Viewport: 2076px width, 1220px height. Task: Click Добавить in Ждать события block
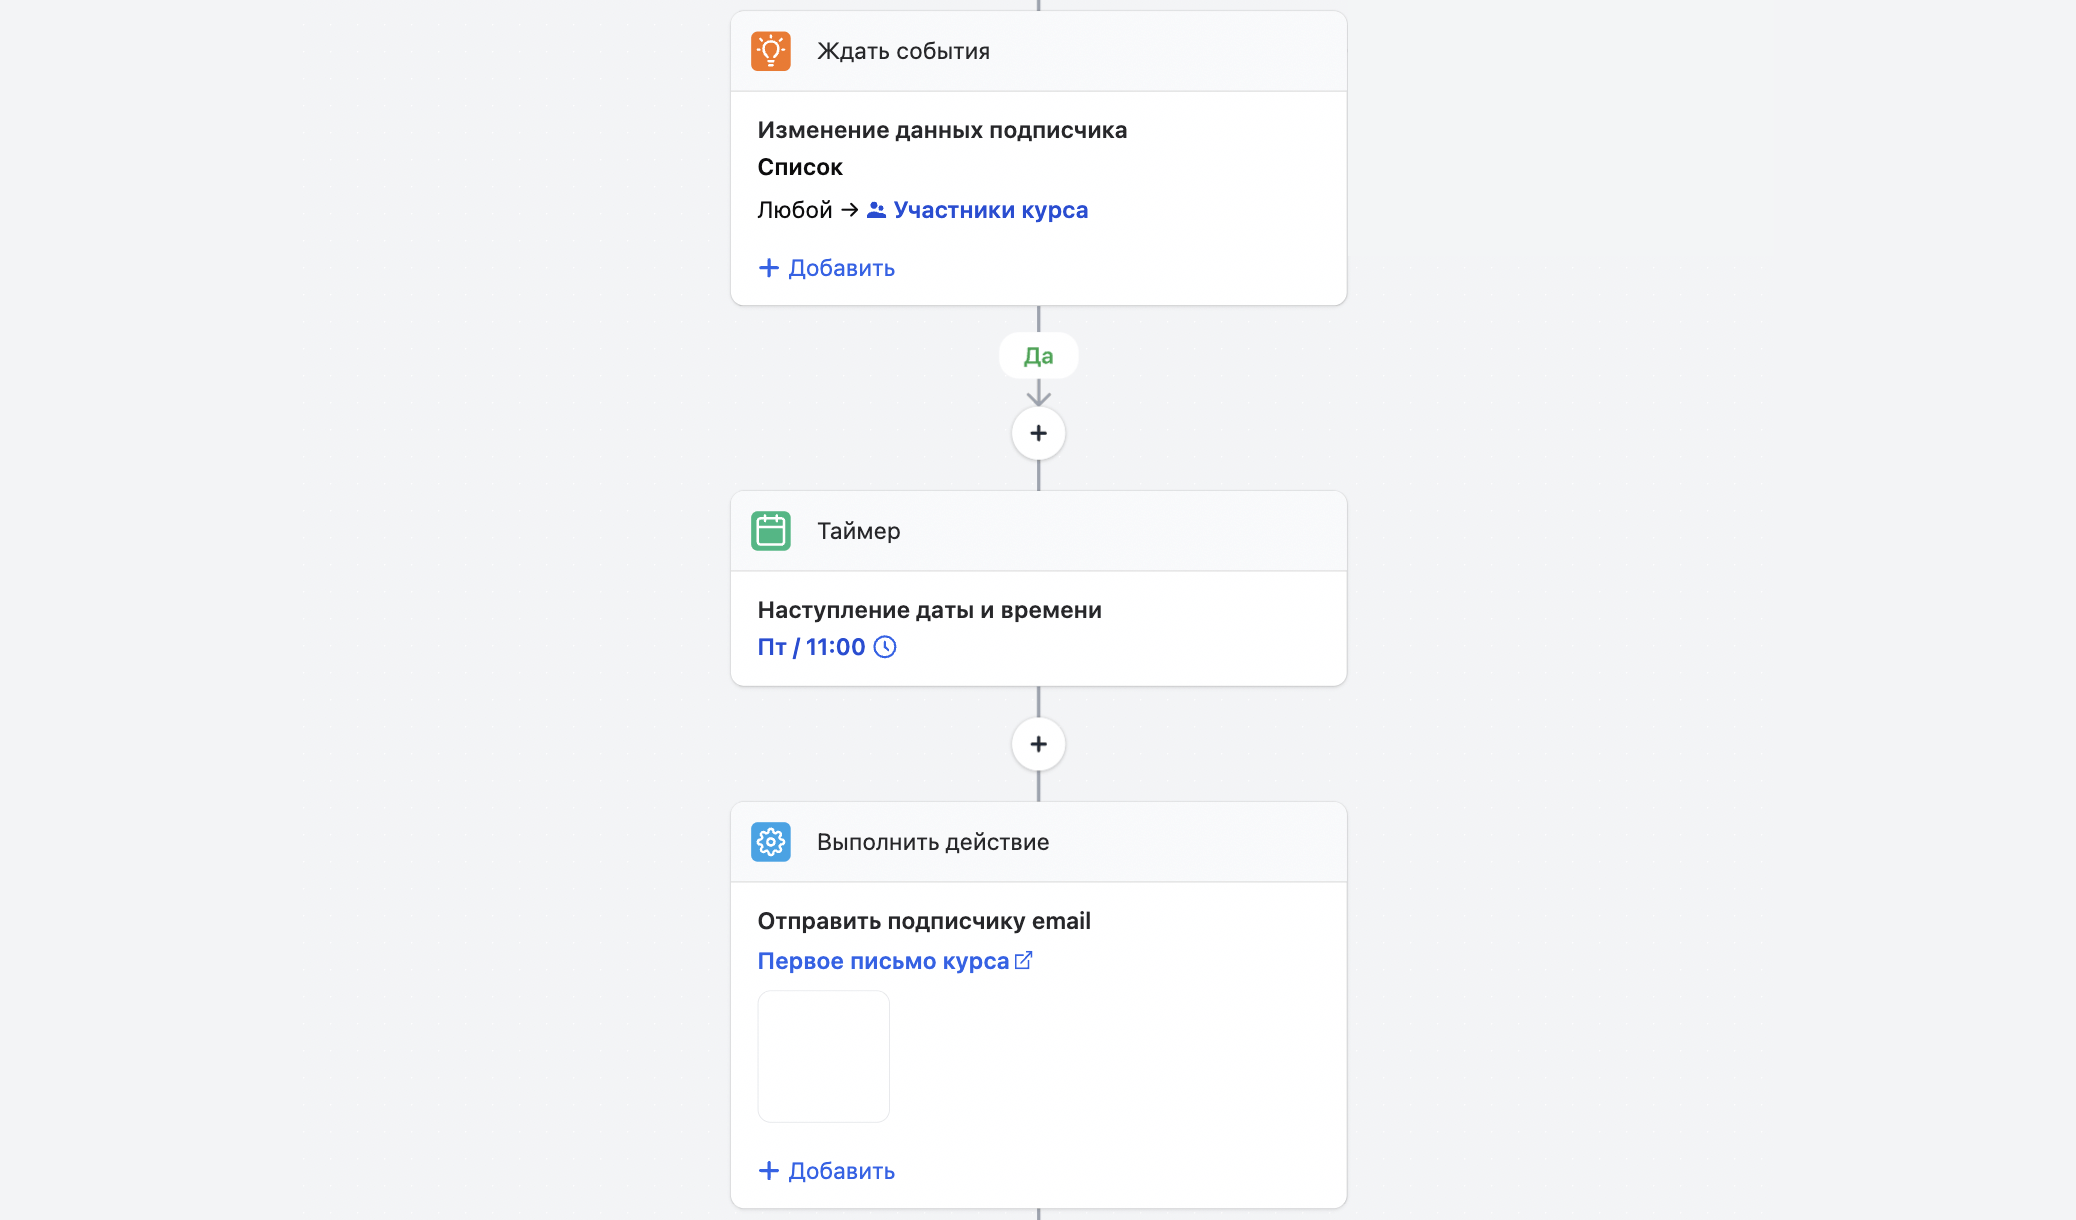(x=826, y=268)
